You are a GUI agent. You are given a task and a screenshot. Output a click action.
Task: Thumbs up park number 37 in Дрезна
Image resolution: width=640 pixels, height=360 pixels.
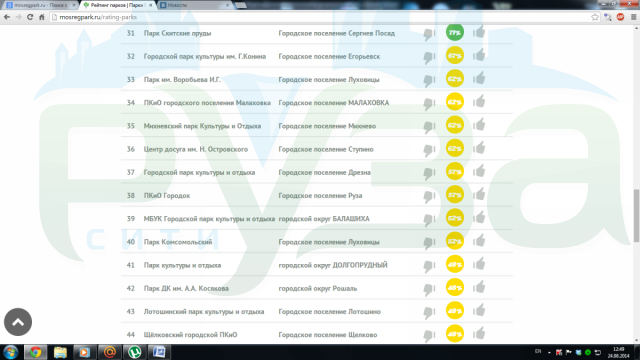pos(479,171)
